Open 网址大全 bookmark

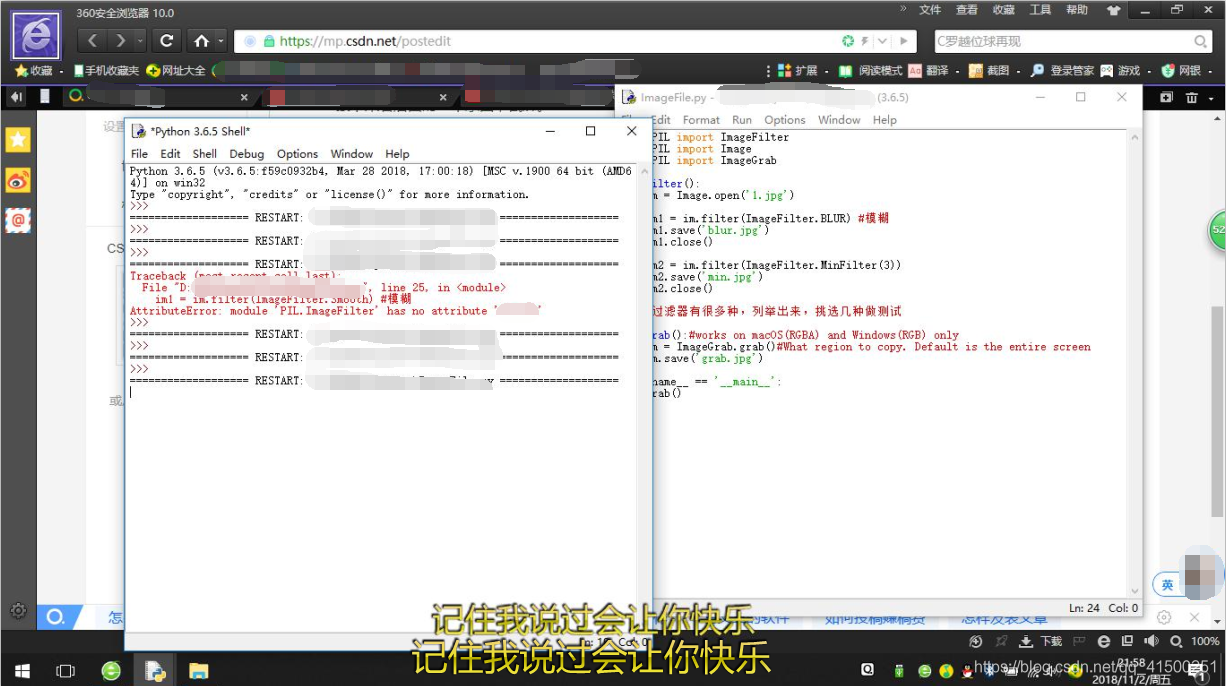176,71
